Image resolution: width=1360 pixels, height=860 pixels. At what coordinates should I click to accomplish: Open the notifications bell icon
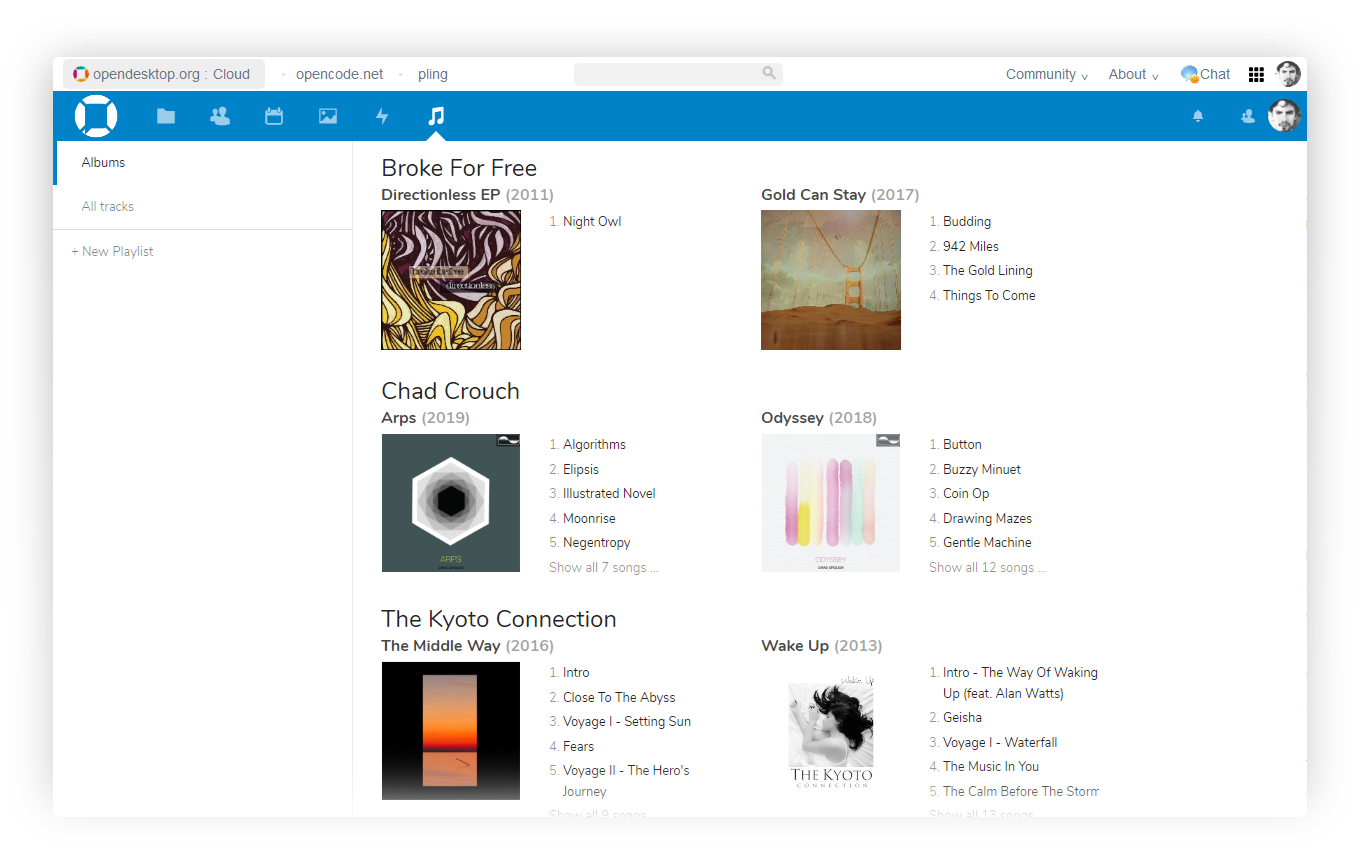click(1198, 116)
